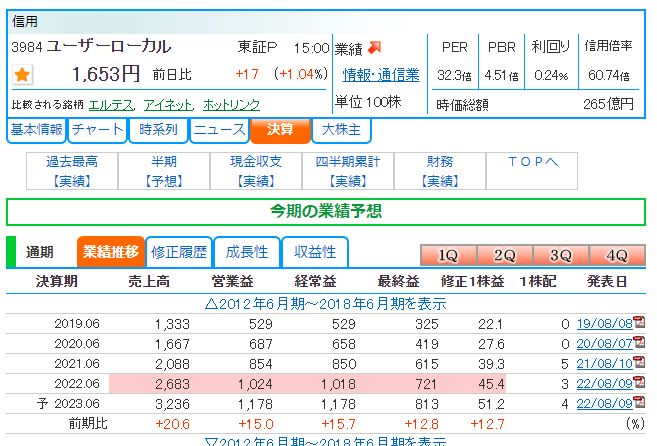Click 2022.06 sales value 2,683
657x446 pixels.
[172, 384]
